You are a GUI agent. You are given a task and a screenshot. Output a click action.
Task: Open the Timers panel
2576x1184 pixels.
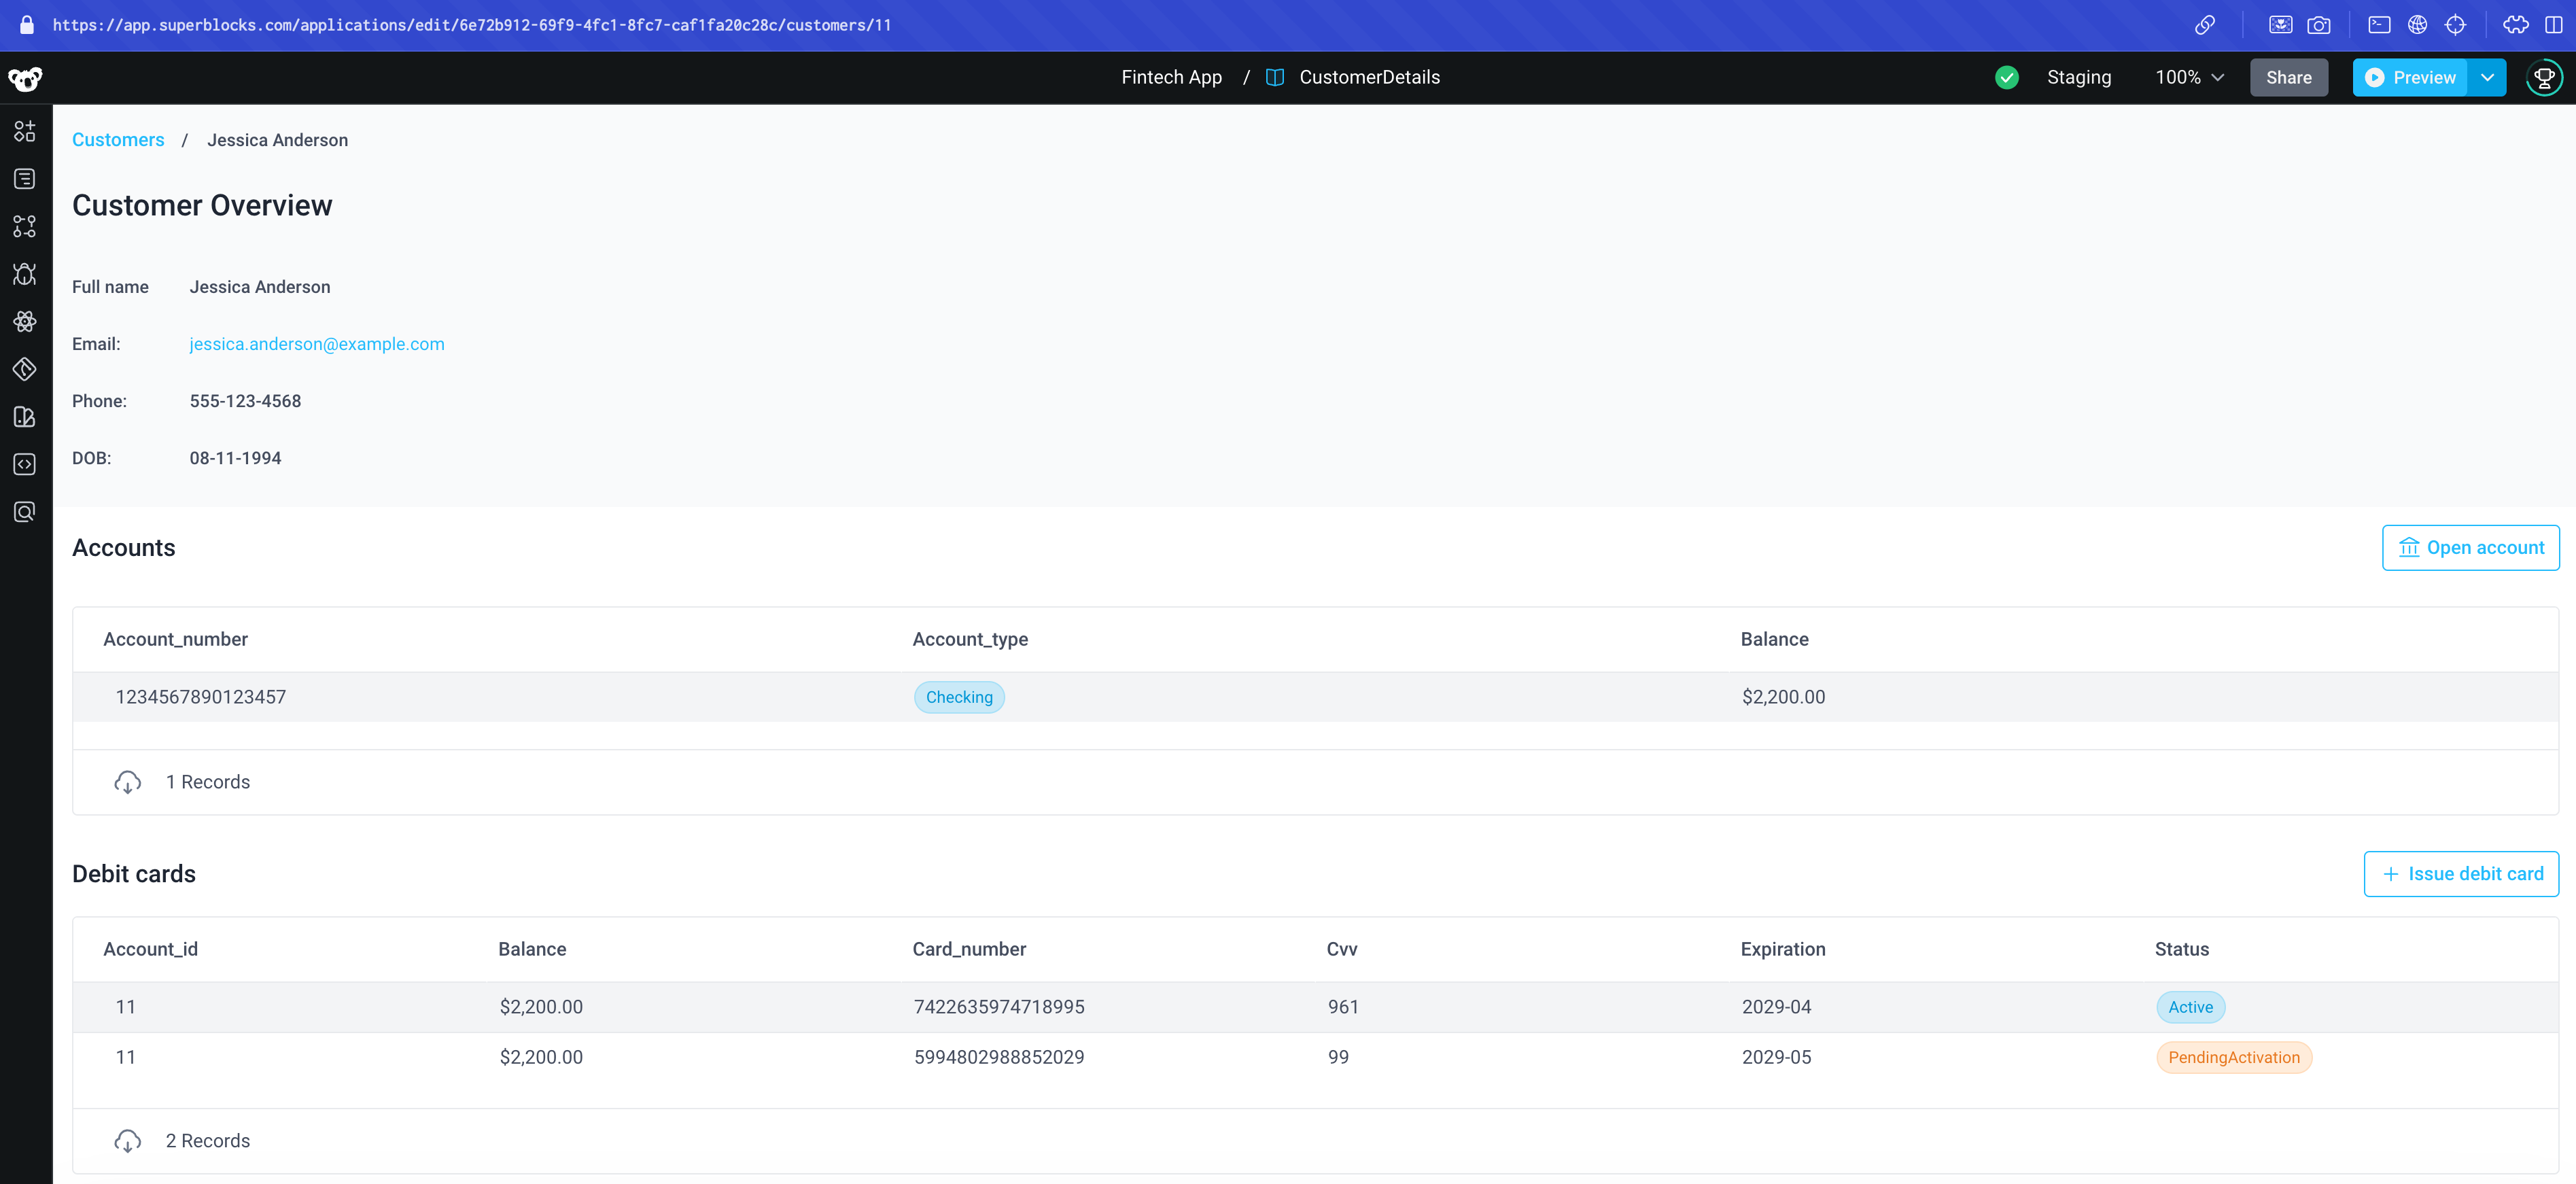(x=24, y=369)
